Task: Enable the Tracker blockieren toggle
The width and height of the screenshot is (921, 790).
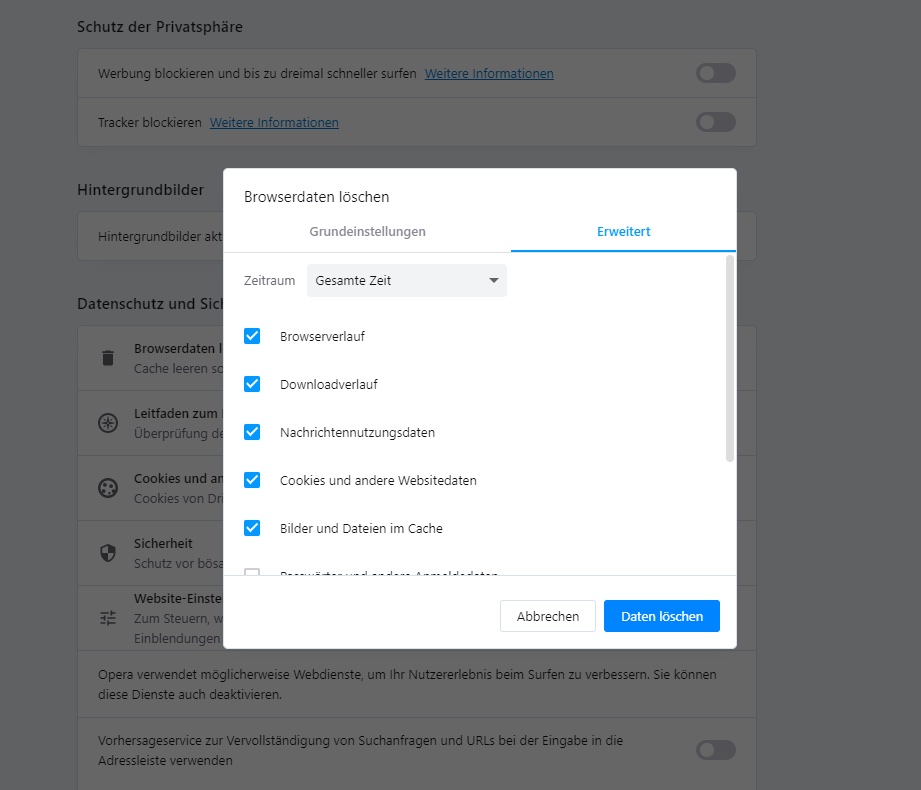Action: [715, 122]
